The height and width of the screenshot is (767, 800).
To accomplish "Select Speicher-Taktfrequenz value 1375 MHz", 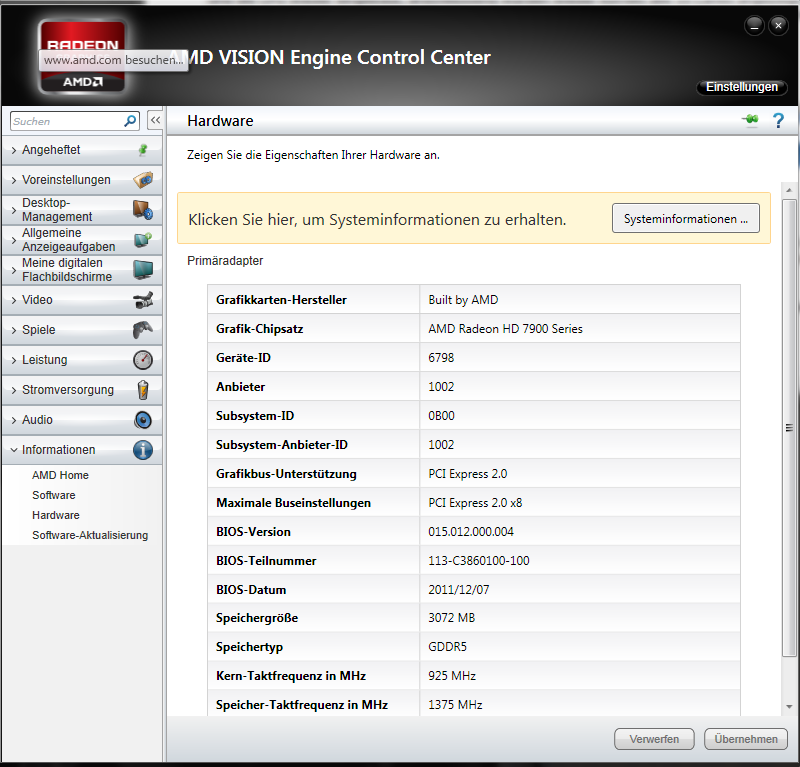I will tap(455, 705).
